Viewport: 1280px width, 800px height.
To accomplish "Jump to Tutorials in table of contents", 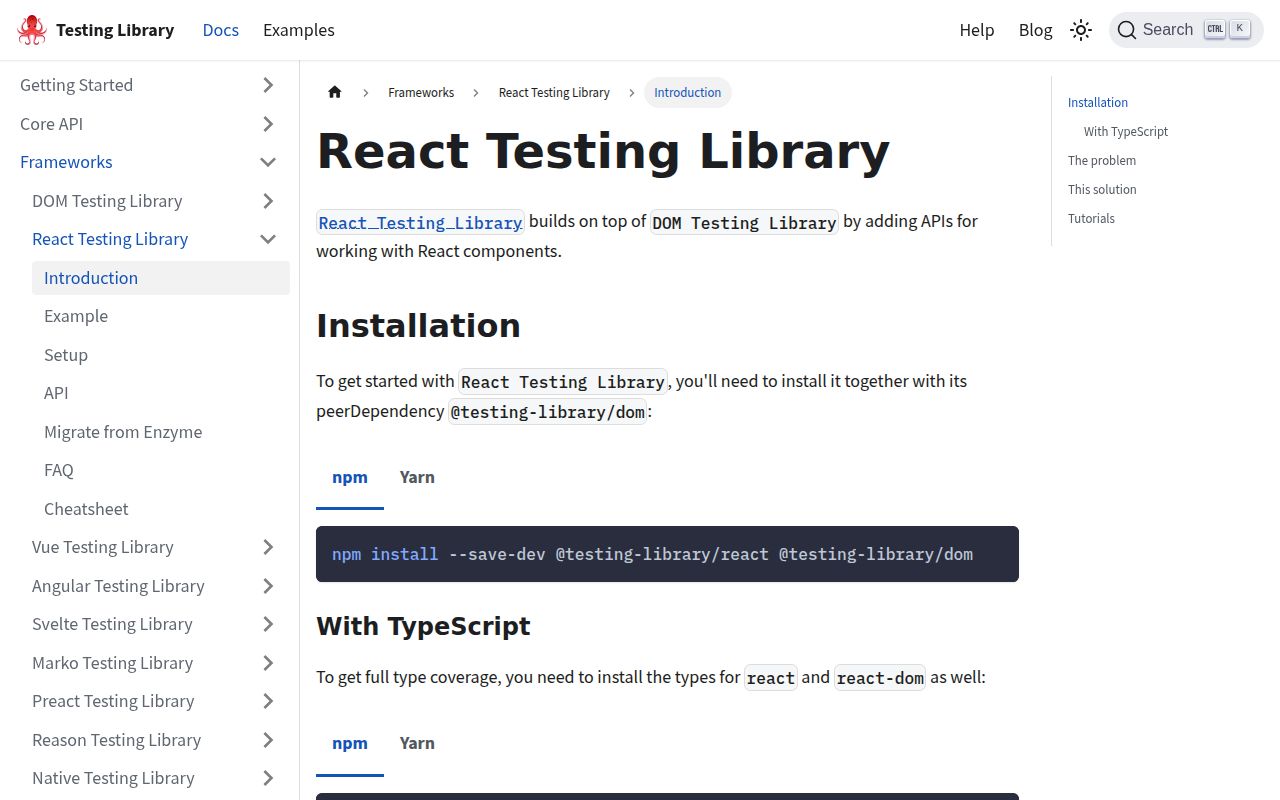I will 1091,218.
